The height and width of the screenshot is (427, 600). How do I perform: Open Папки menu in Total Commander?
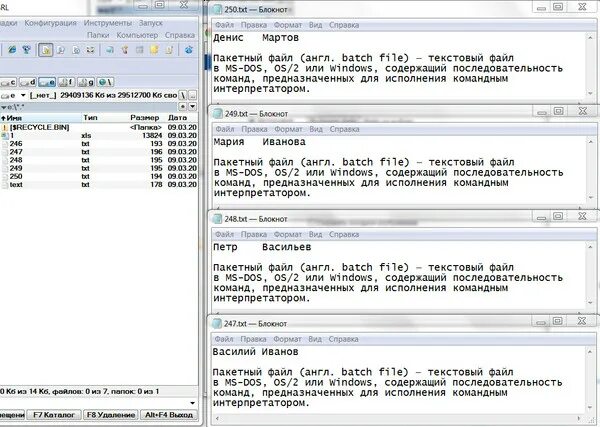(x=98, y=35)
